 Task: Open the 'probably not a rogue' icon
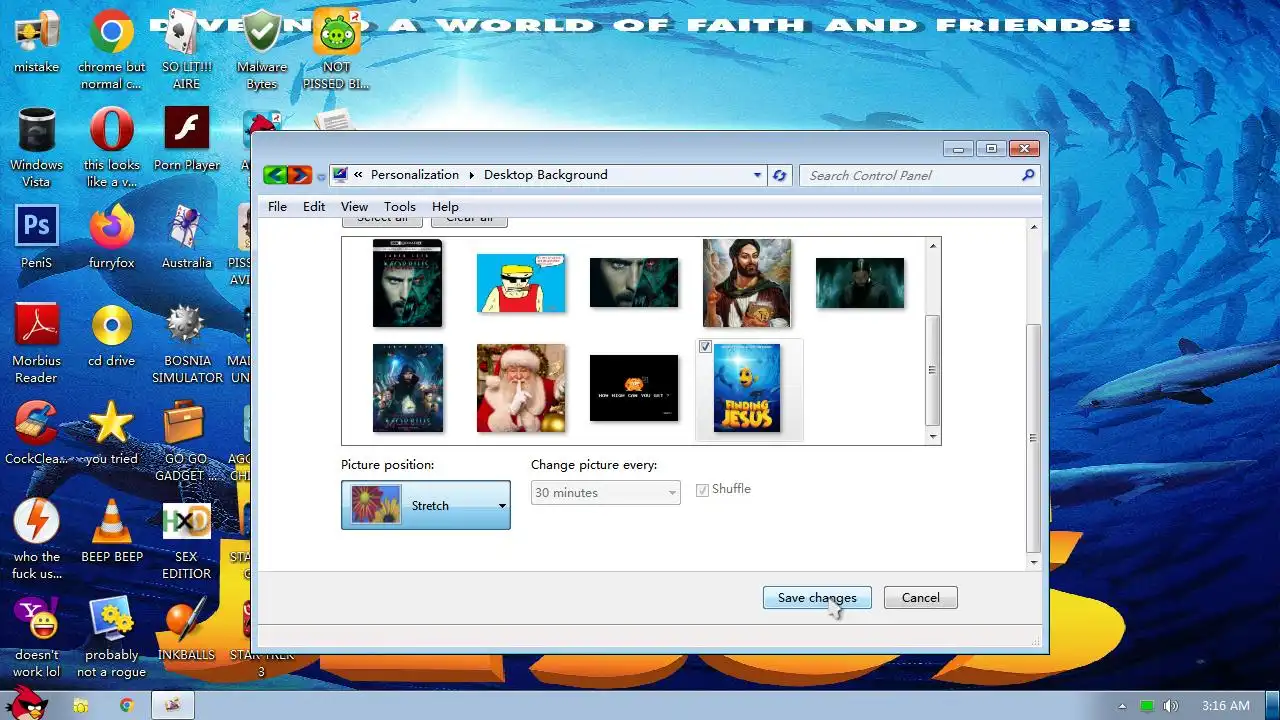pyautogui.click(x=111, y=636)
